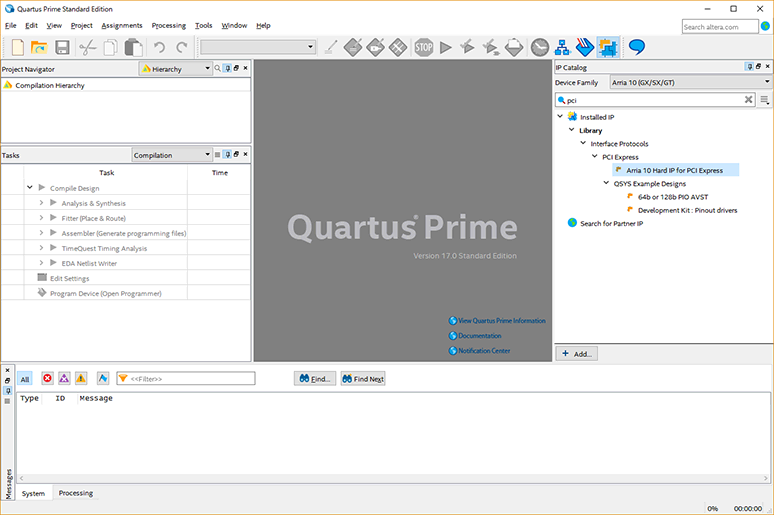Screen dimensions: 774x515
Task: Clear the pci search text
Action: (x=748, y=100)
